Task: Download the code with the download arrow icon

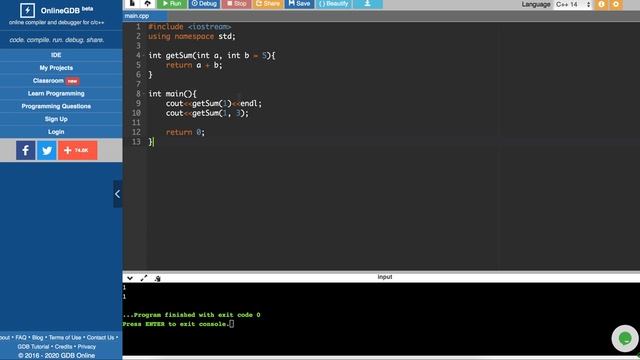Action: [x=368, y=4]
